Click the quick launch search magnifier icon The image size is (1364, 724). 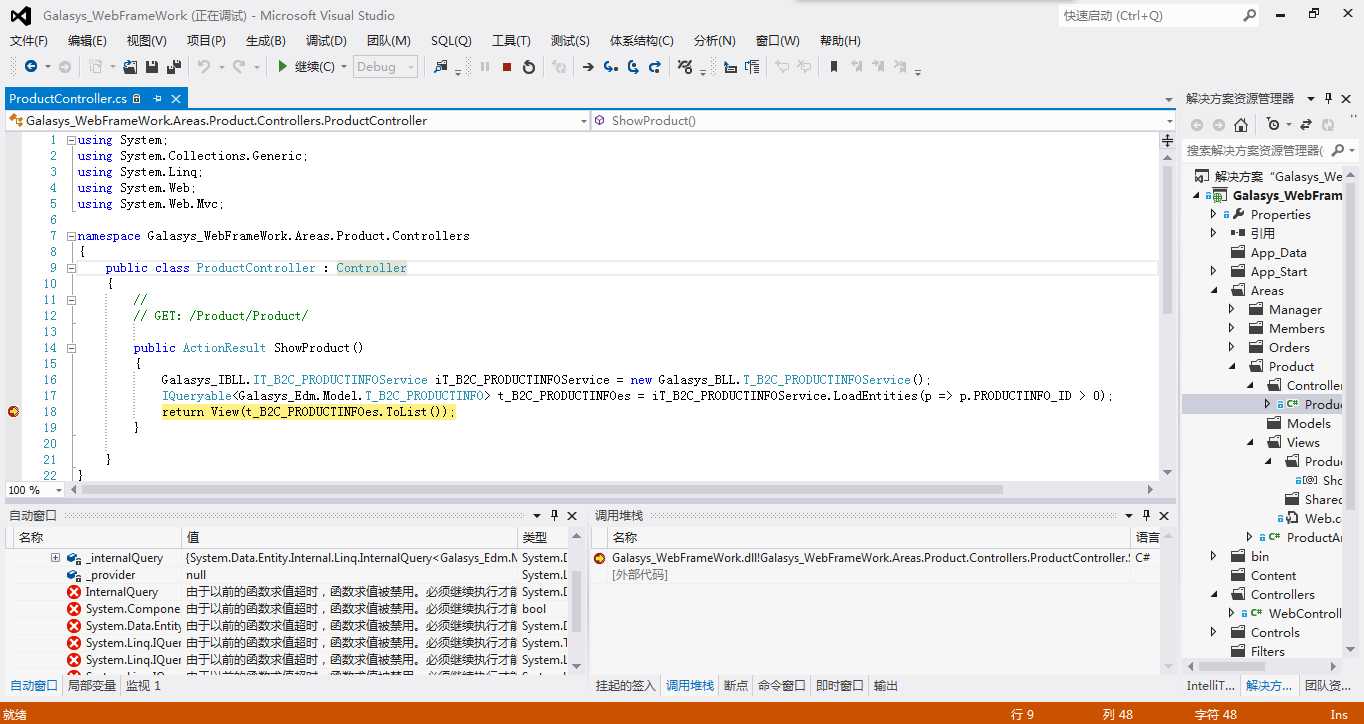[x=1250, y=15]
